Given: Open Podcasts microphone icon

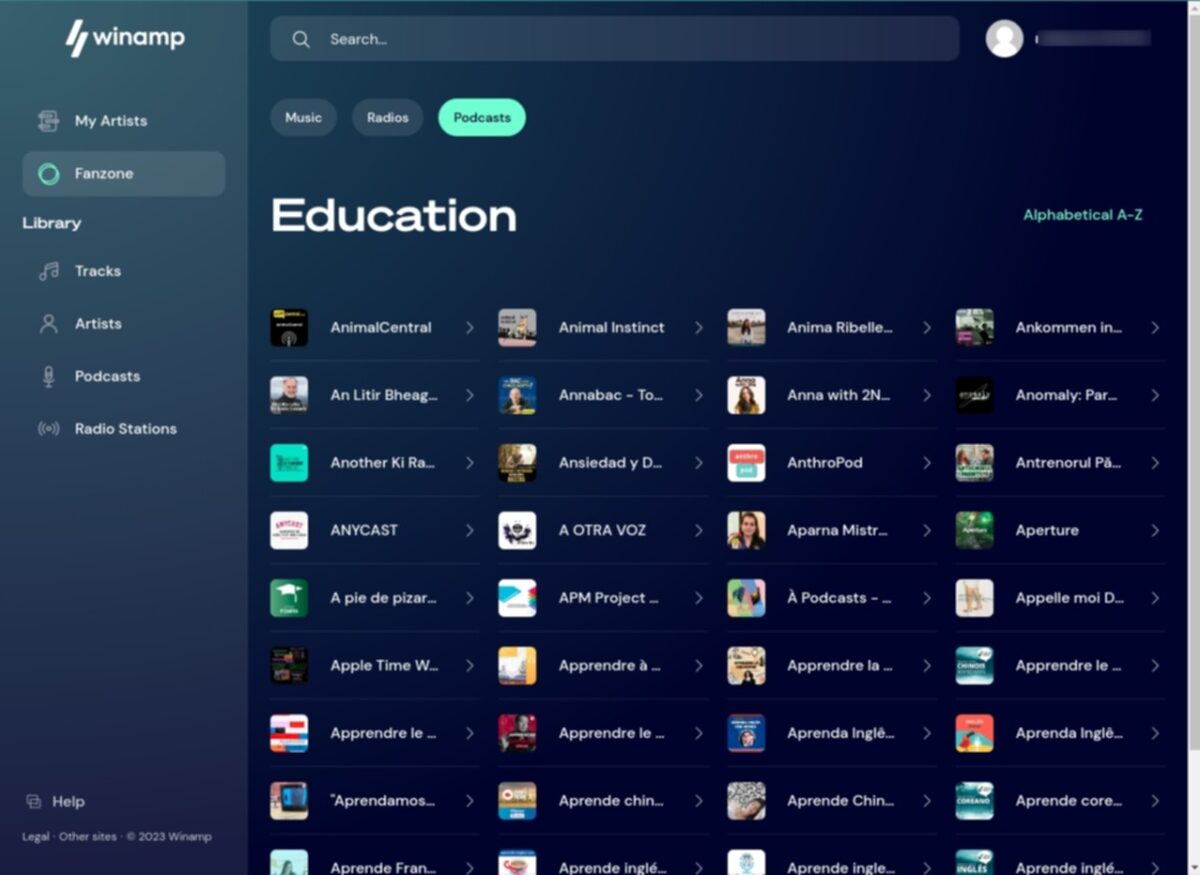Looking at the screenshot, I should click(x=48, y=376).
